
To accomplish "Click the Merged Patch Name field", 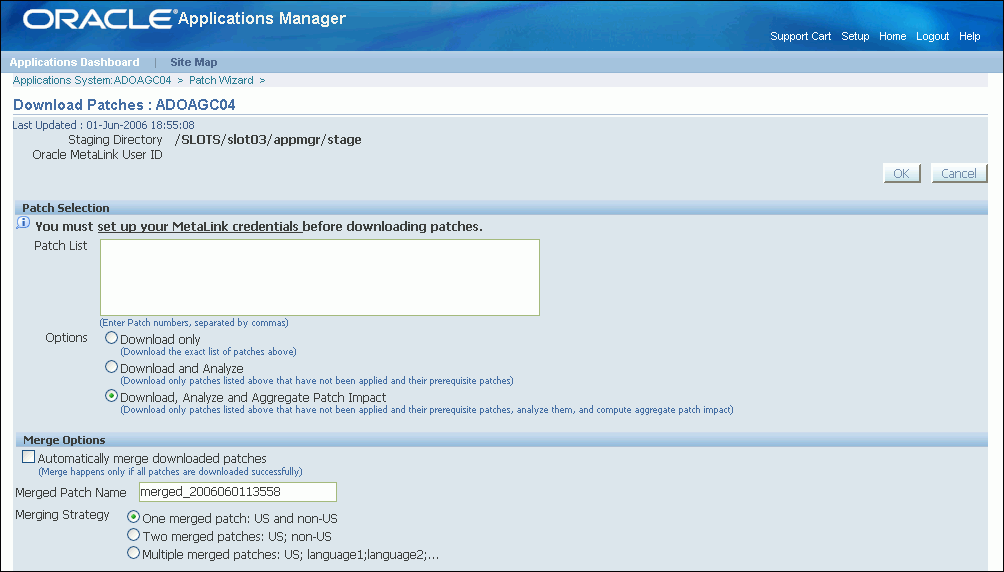I will coord(238,492).
